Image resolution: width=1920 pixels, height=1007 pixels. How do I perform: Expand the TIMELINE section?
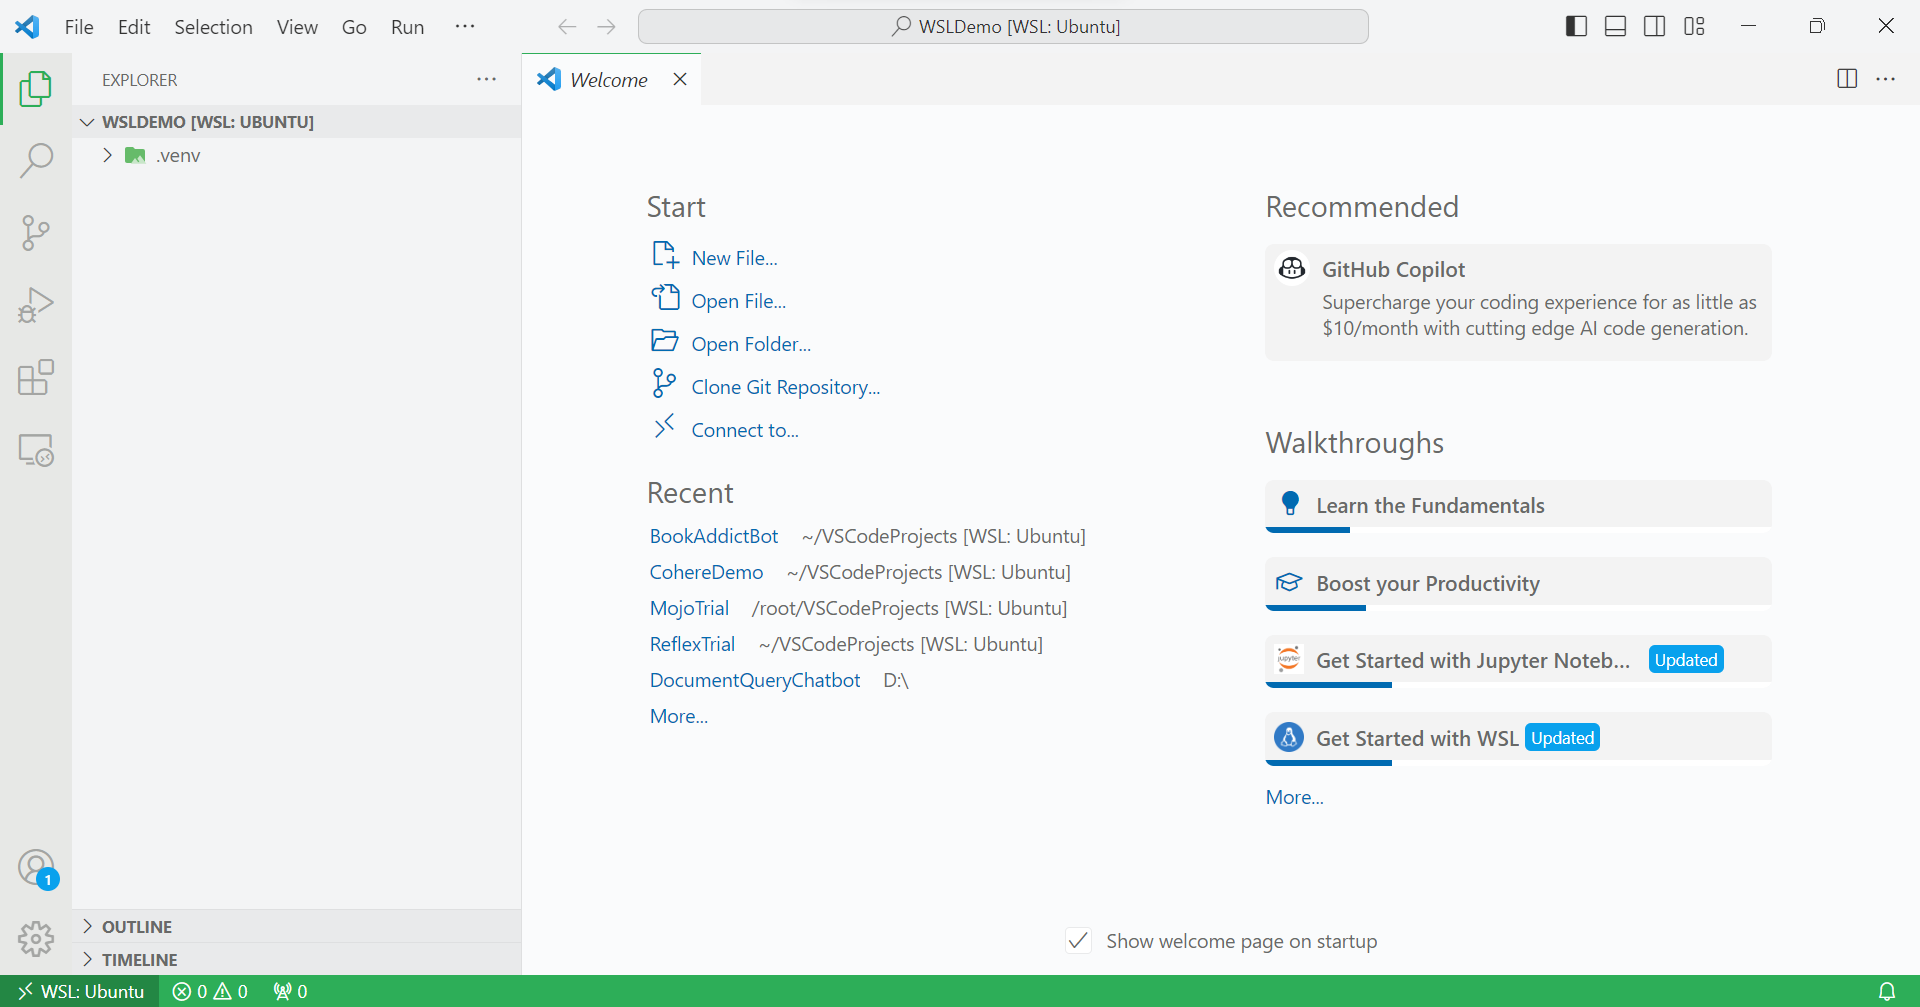click(88, 959)
